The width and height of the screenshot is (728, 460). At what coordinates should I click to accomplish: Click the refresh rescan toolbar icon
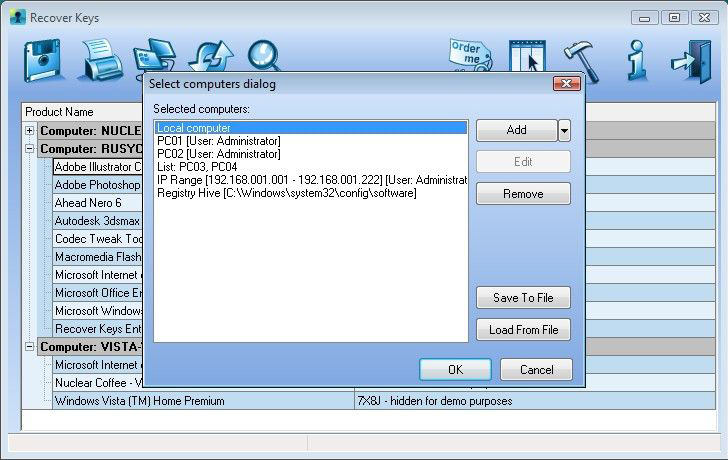212,57
